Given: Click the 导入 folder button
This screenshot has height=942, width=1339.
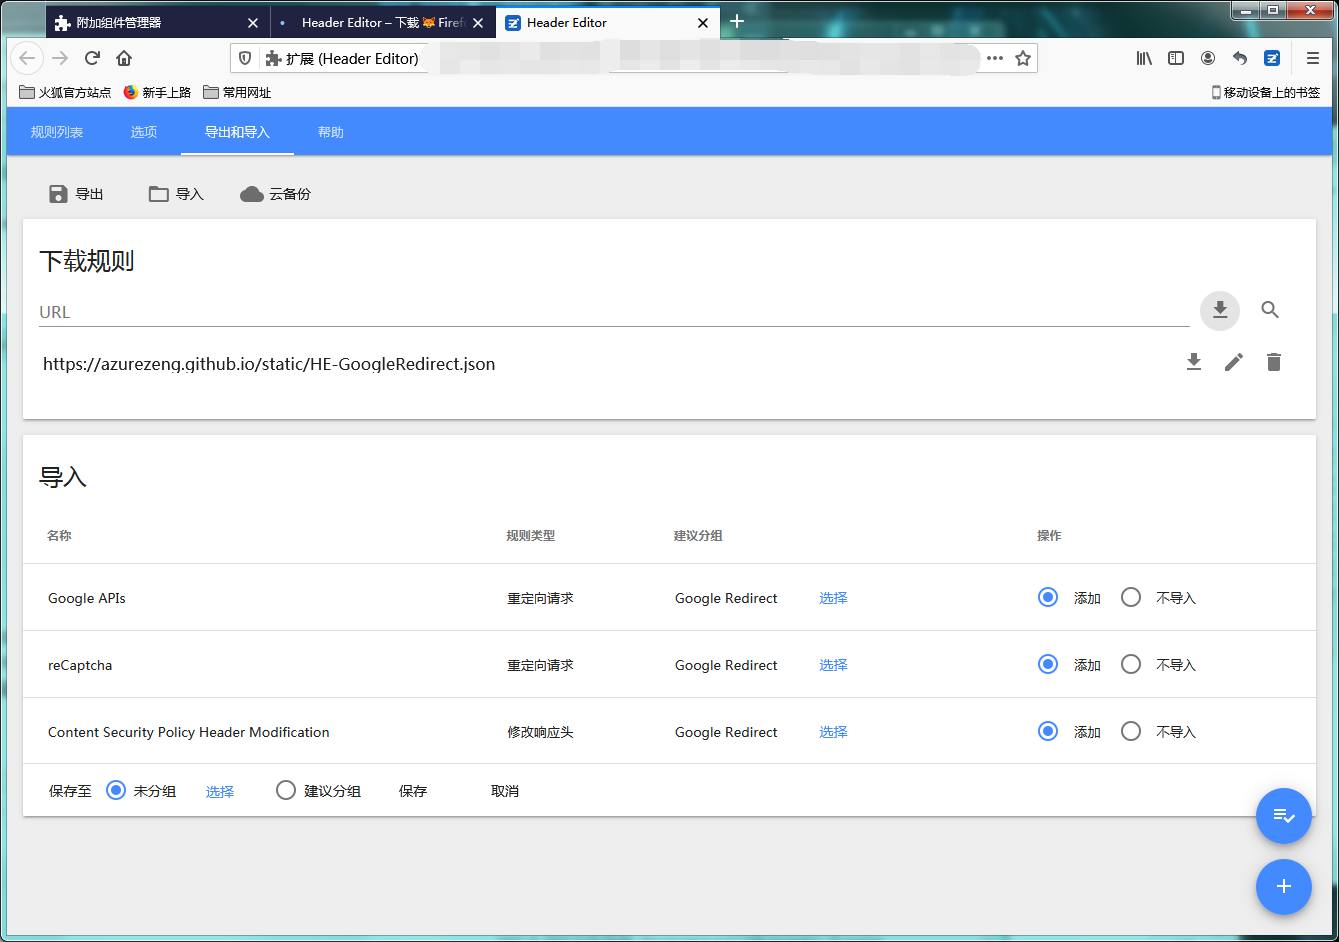Looking at the screenshot, I should coord(176,194).
